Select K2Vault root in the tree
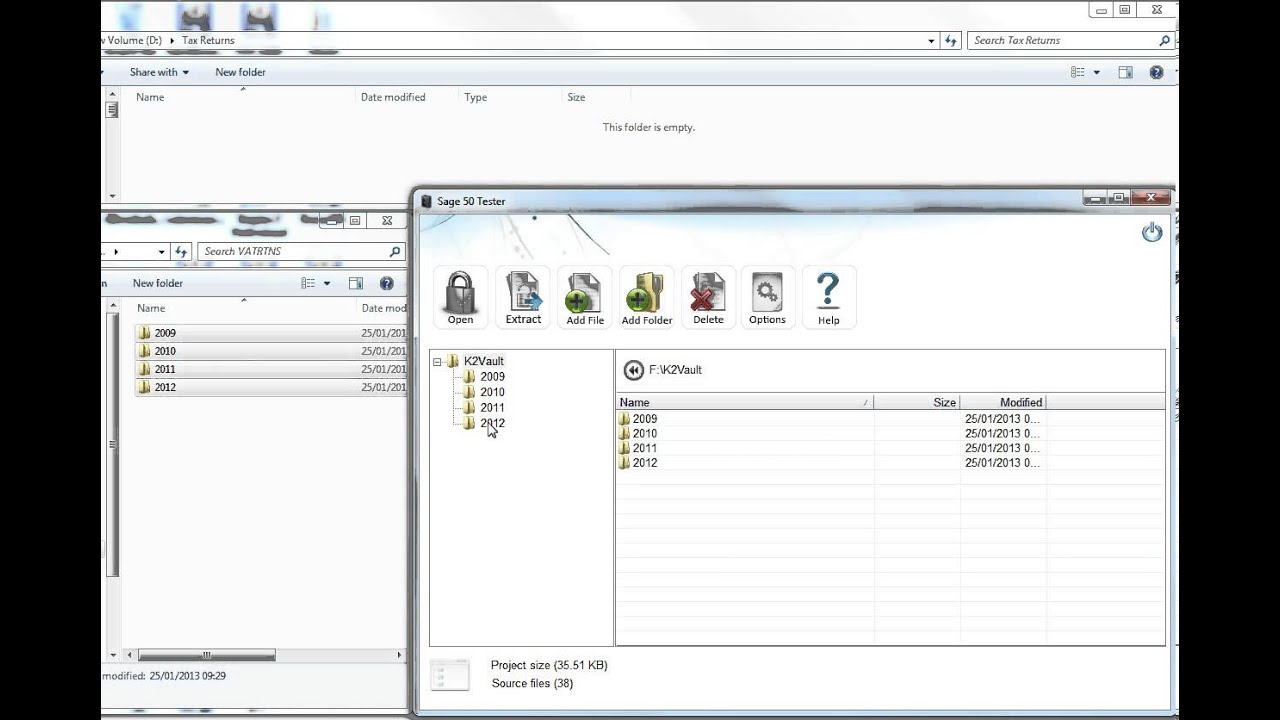The width and height of the screenshot is (1280, 720). [484, 361]
